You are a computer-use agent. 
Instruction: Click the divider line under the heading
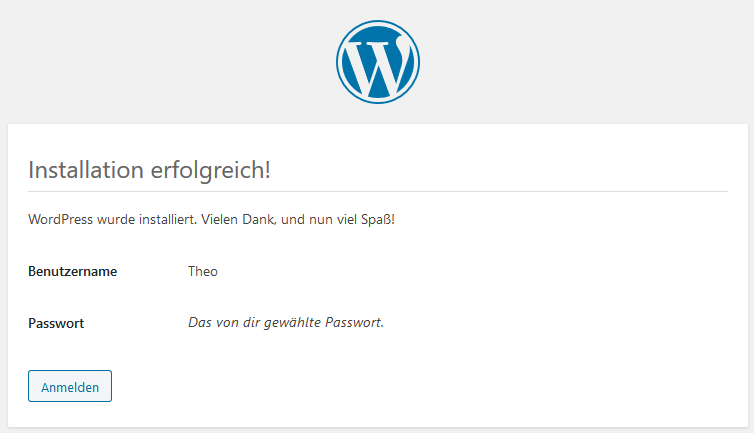[378, 191]
